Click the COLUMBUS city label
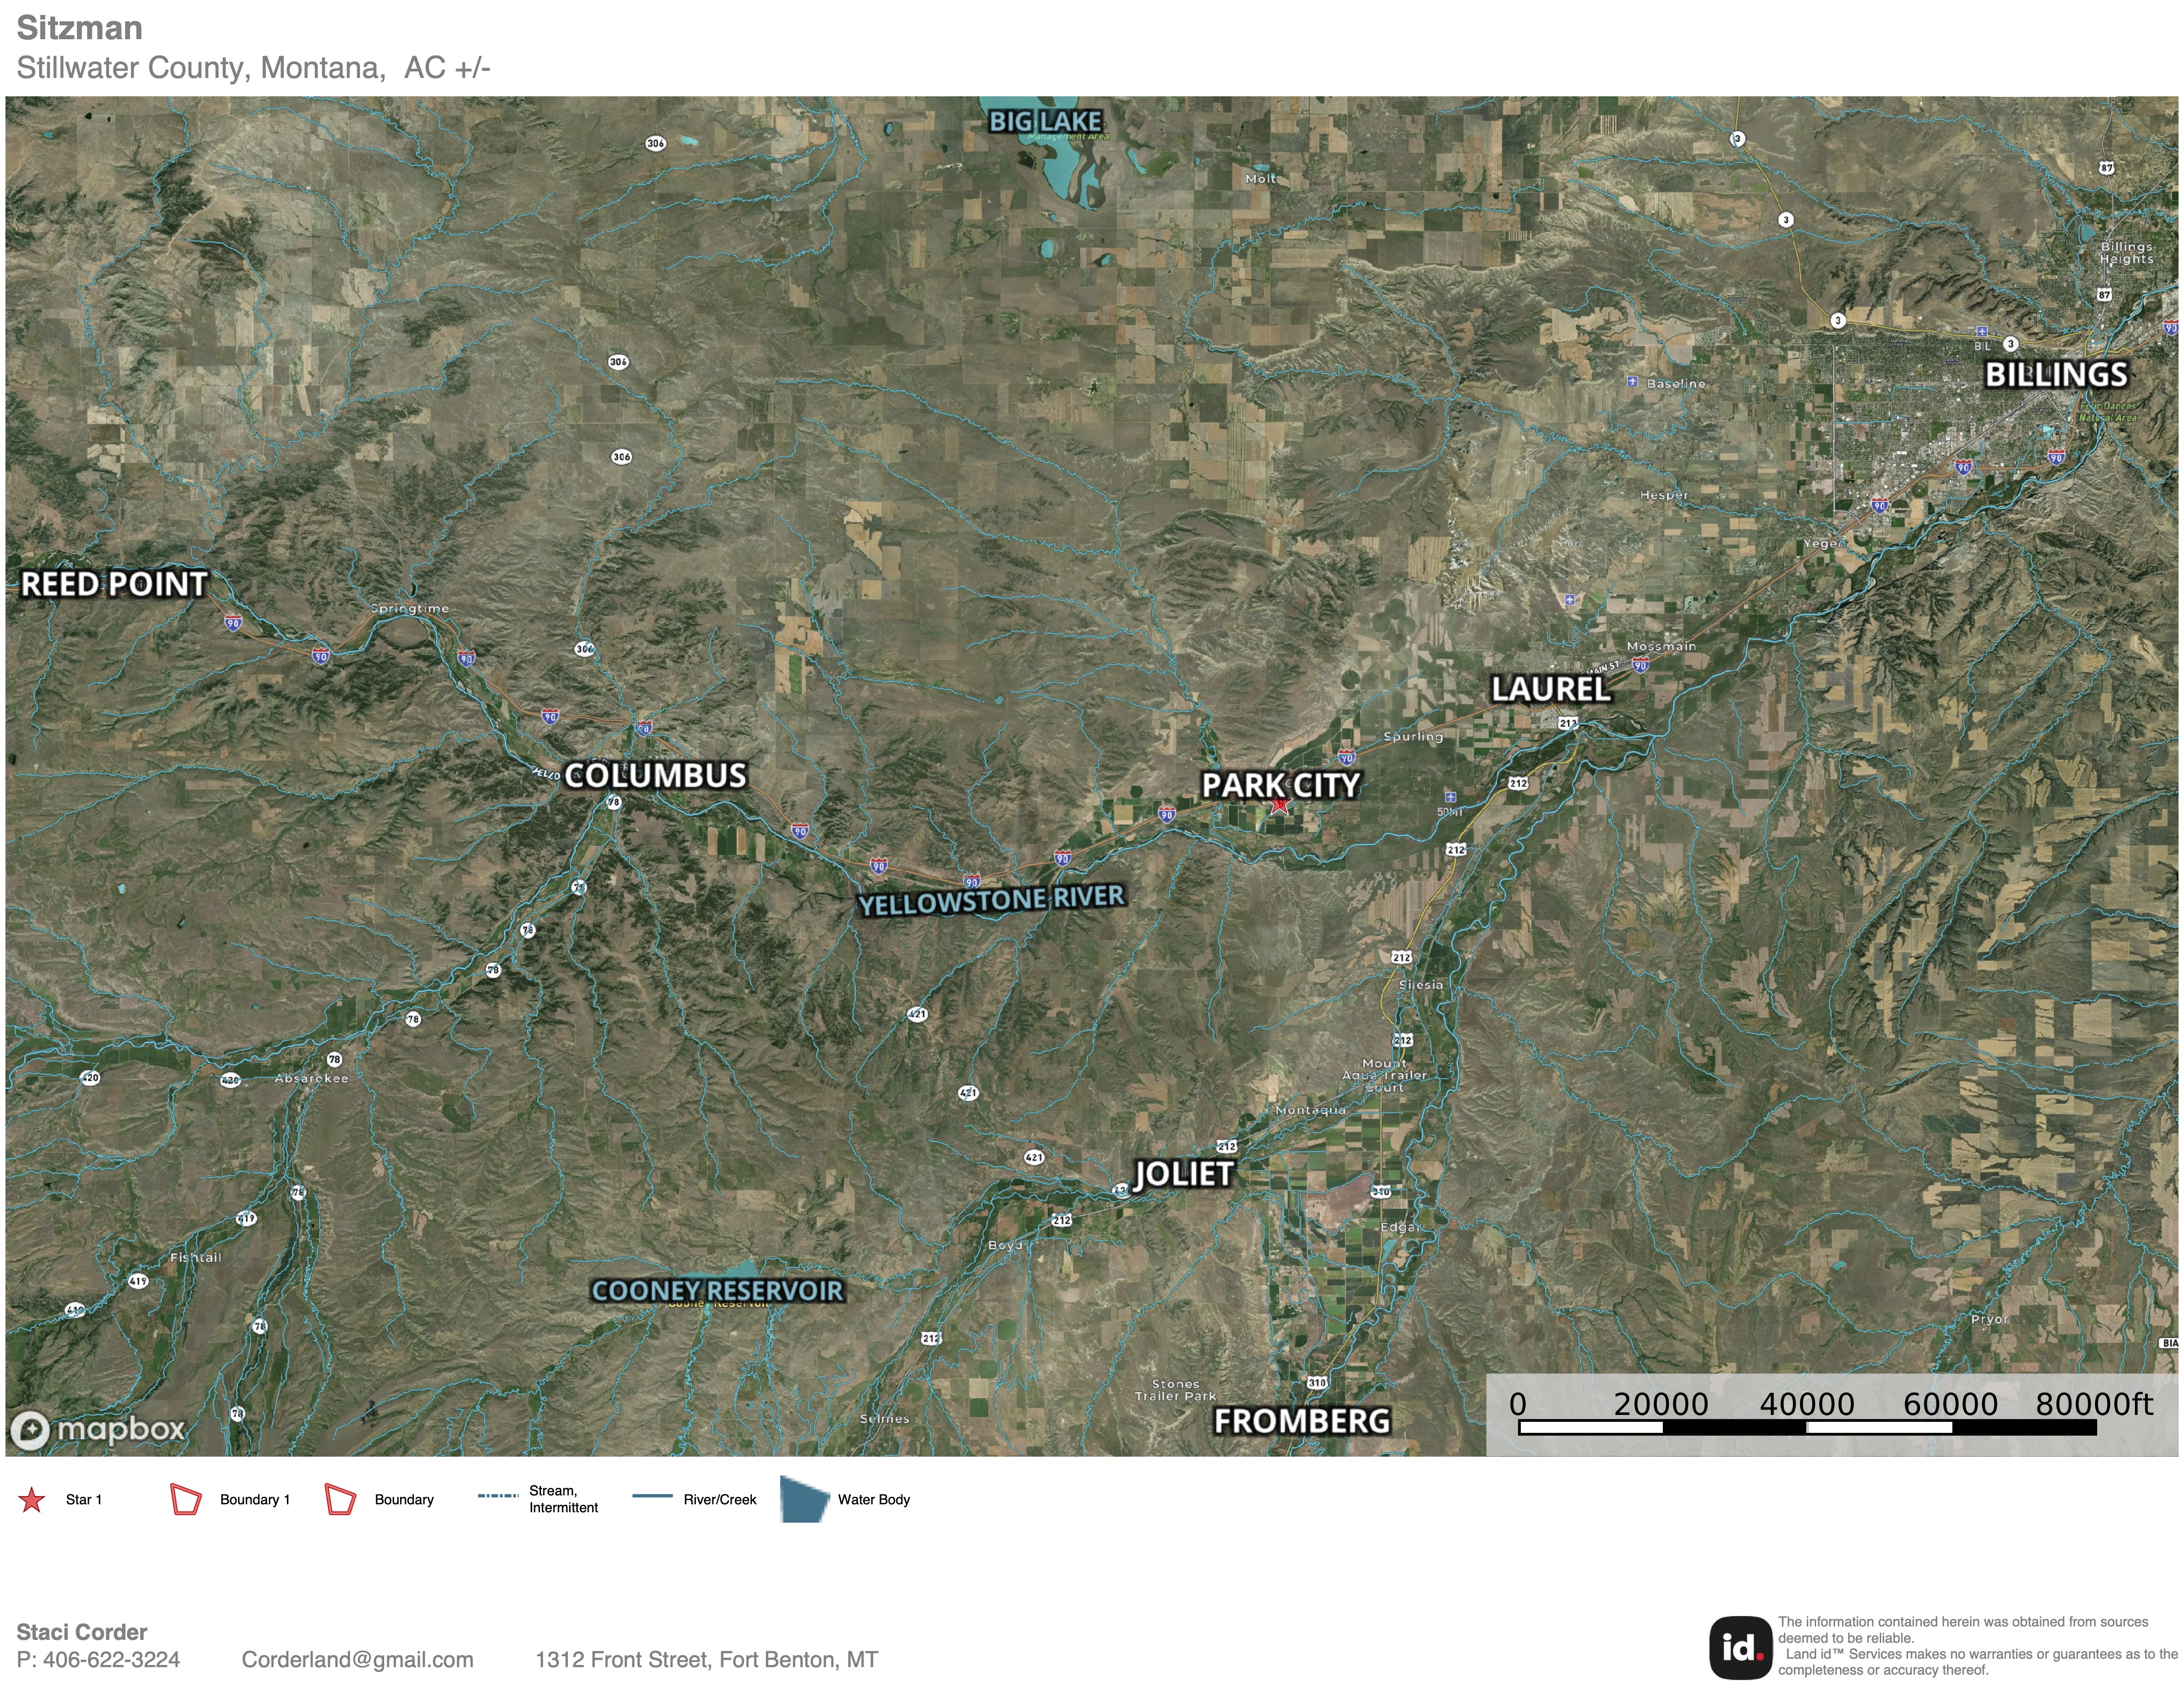Viewport: 2184px width, 1688px height. 655,776
